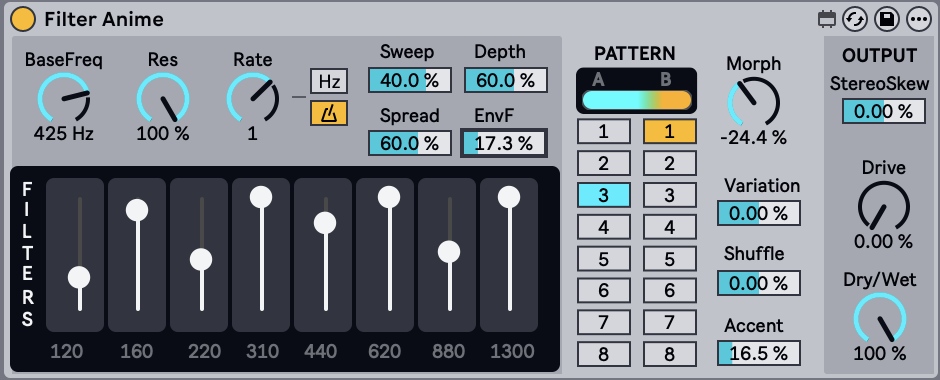Click the Rate knob
940x380 pixels.
coord(252,98)
